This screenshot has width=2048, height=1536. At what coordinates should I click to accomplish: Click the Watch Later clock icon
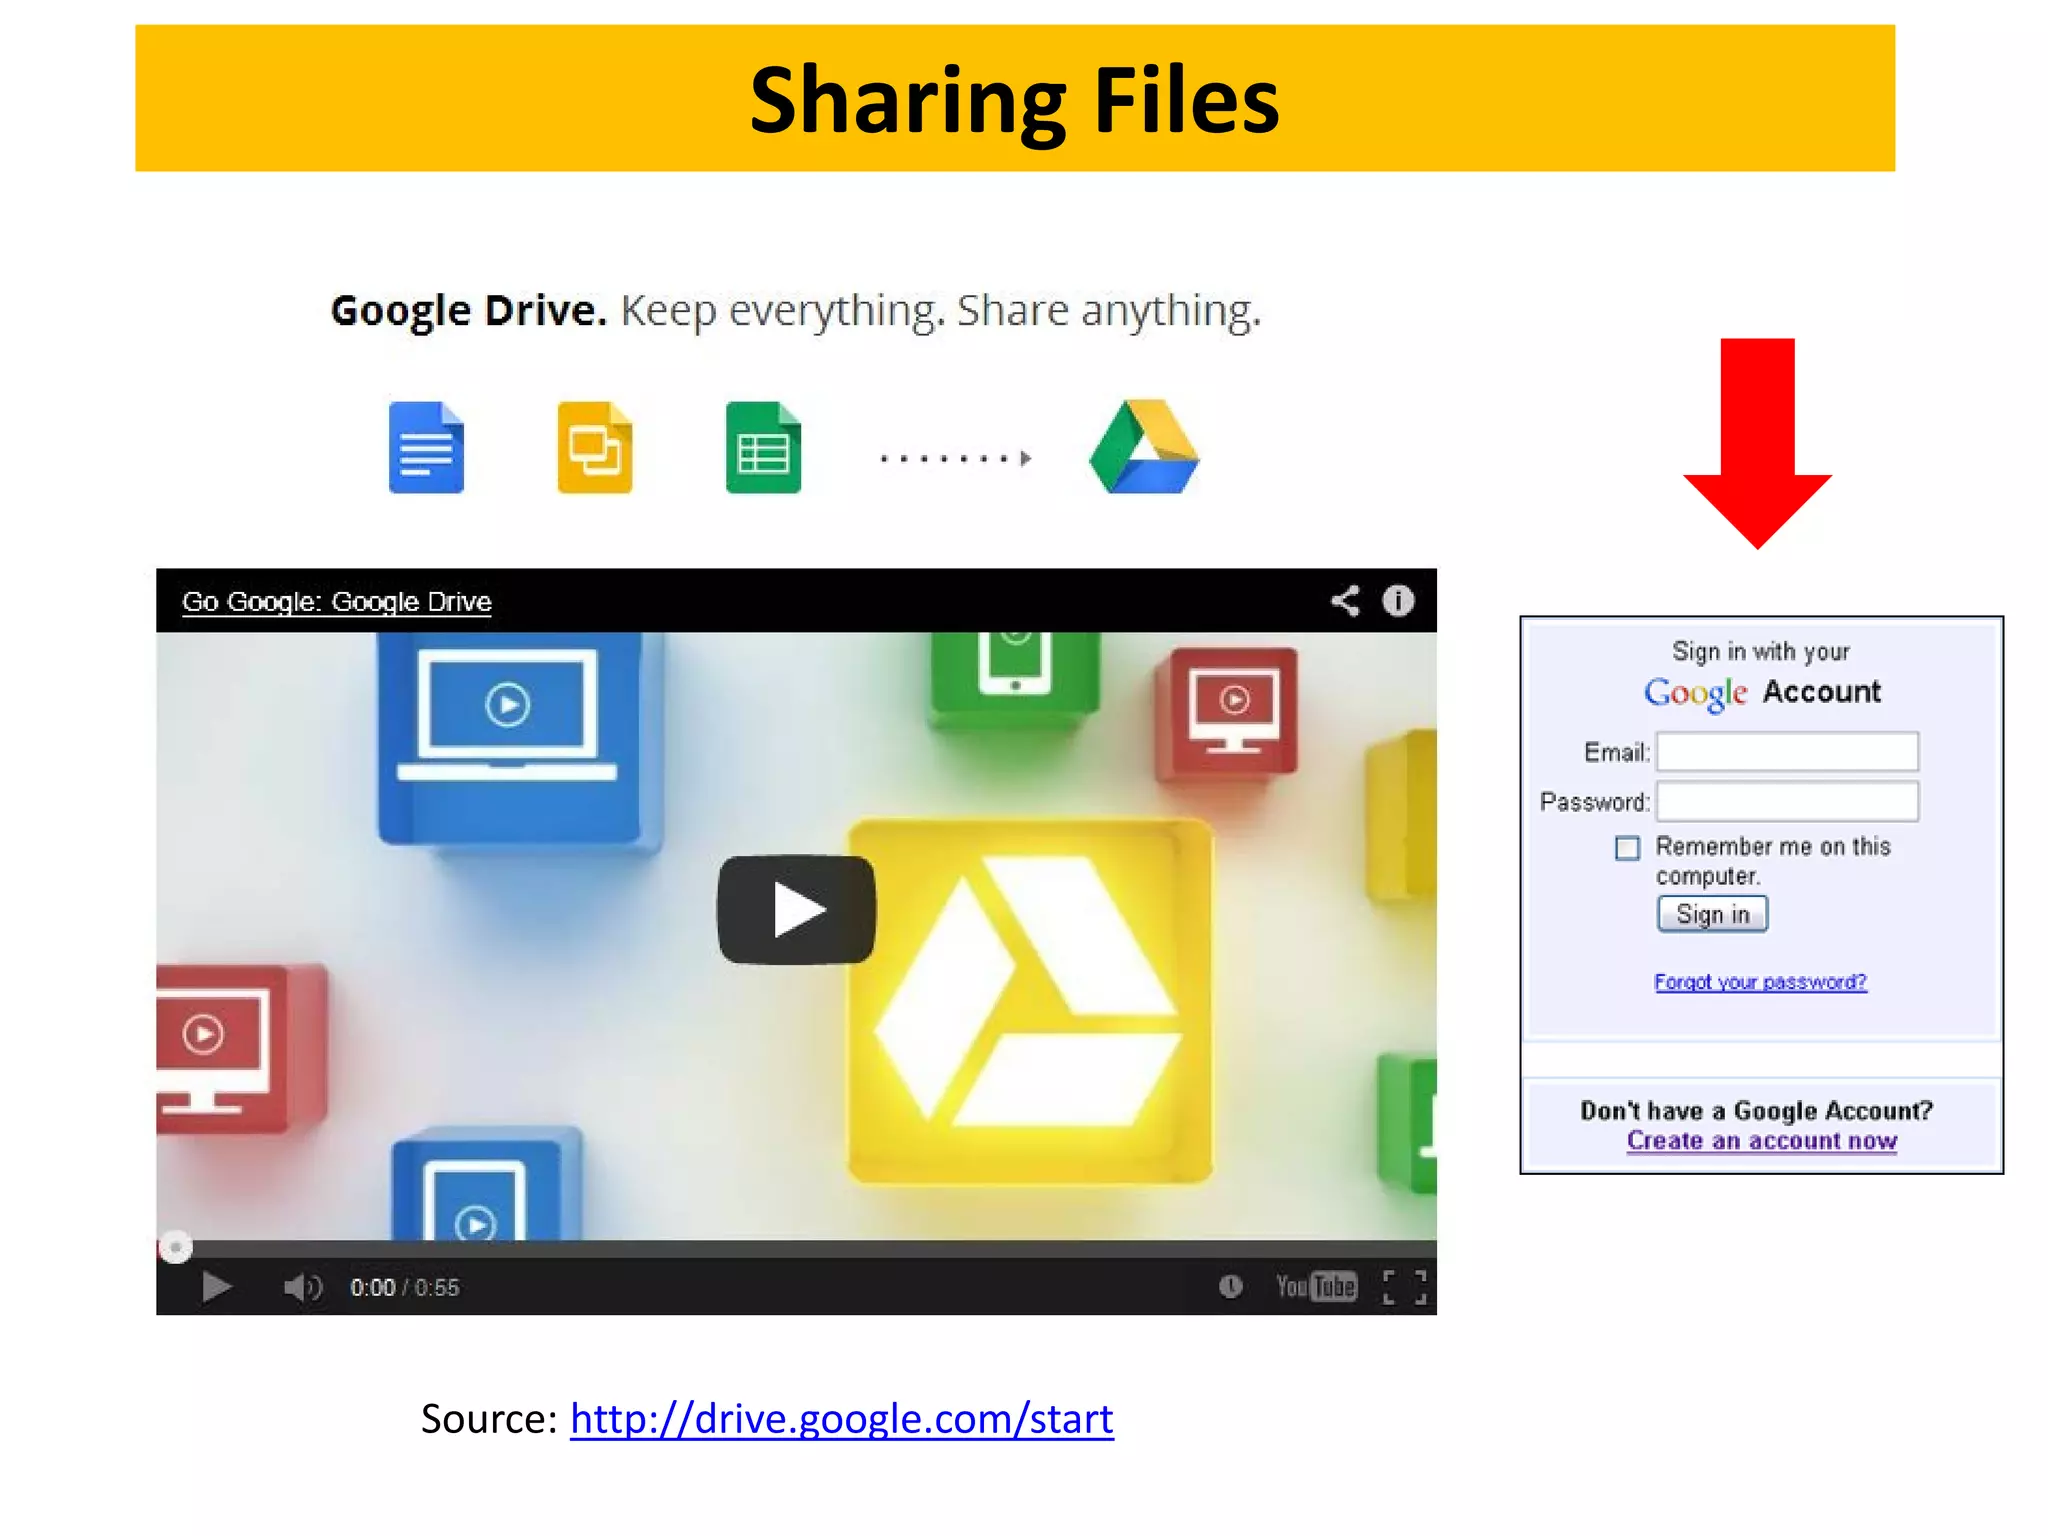pos(1230,1286)
